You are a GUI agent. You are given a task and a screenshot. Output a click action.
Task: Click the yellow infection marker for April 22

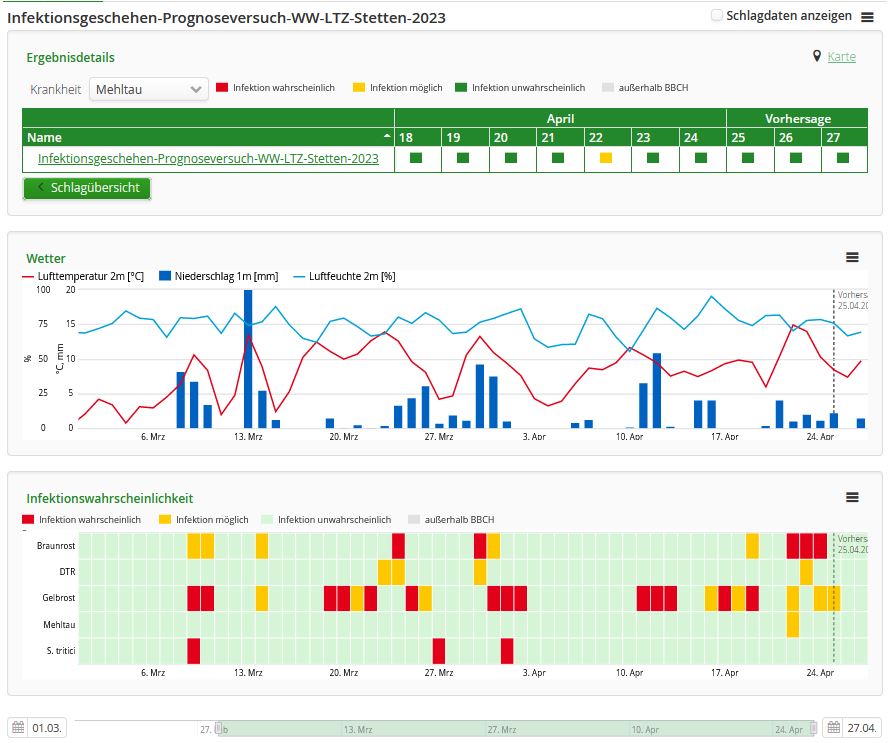605,158
